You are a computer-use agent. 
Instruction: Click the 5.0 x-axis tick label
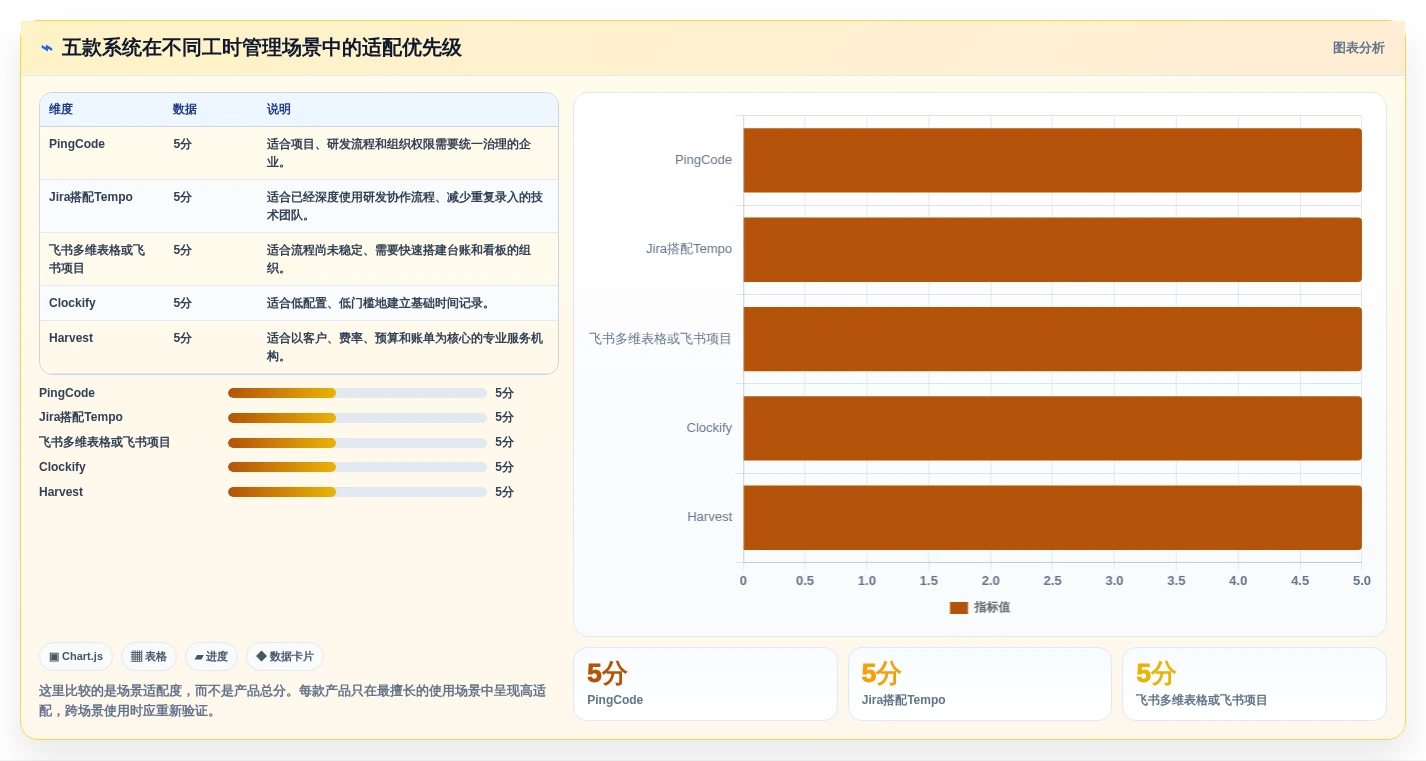(x=1361, y=581)
